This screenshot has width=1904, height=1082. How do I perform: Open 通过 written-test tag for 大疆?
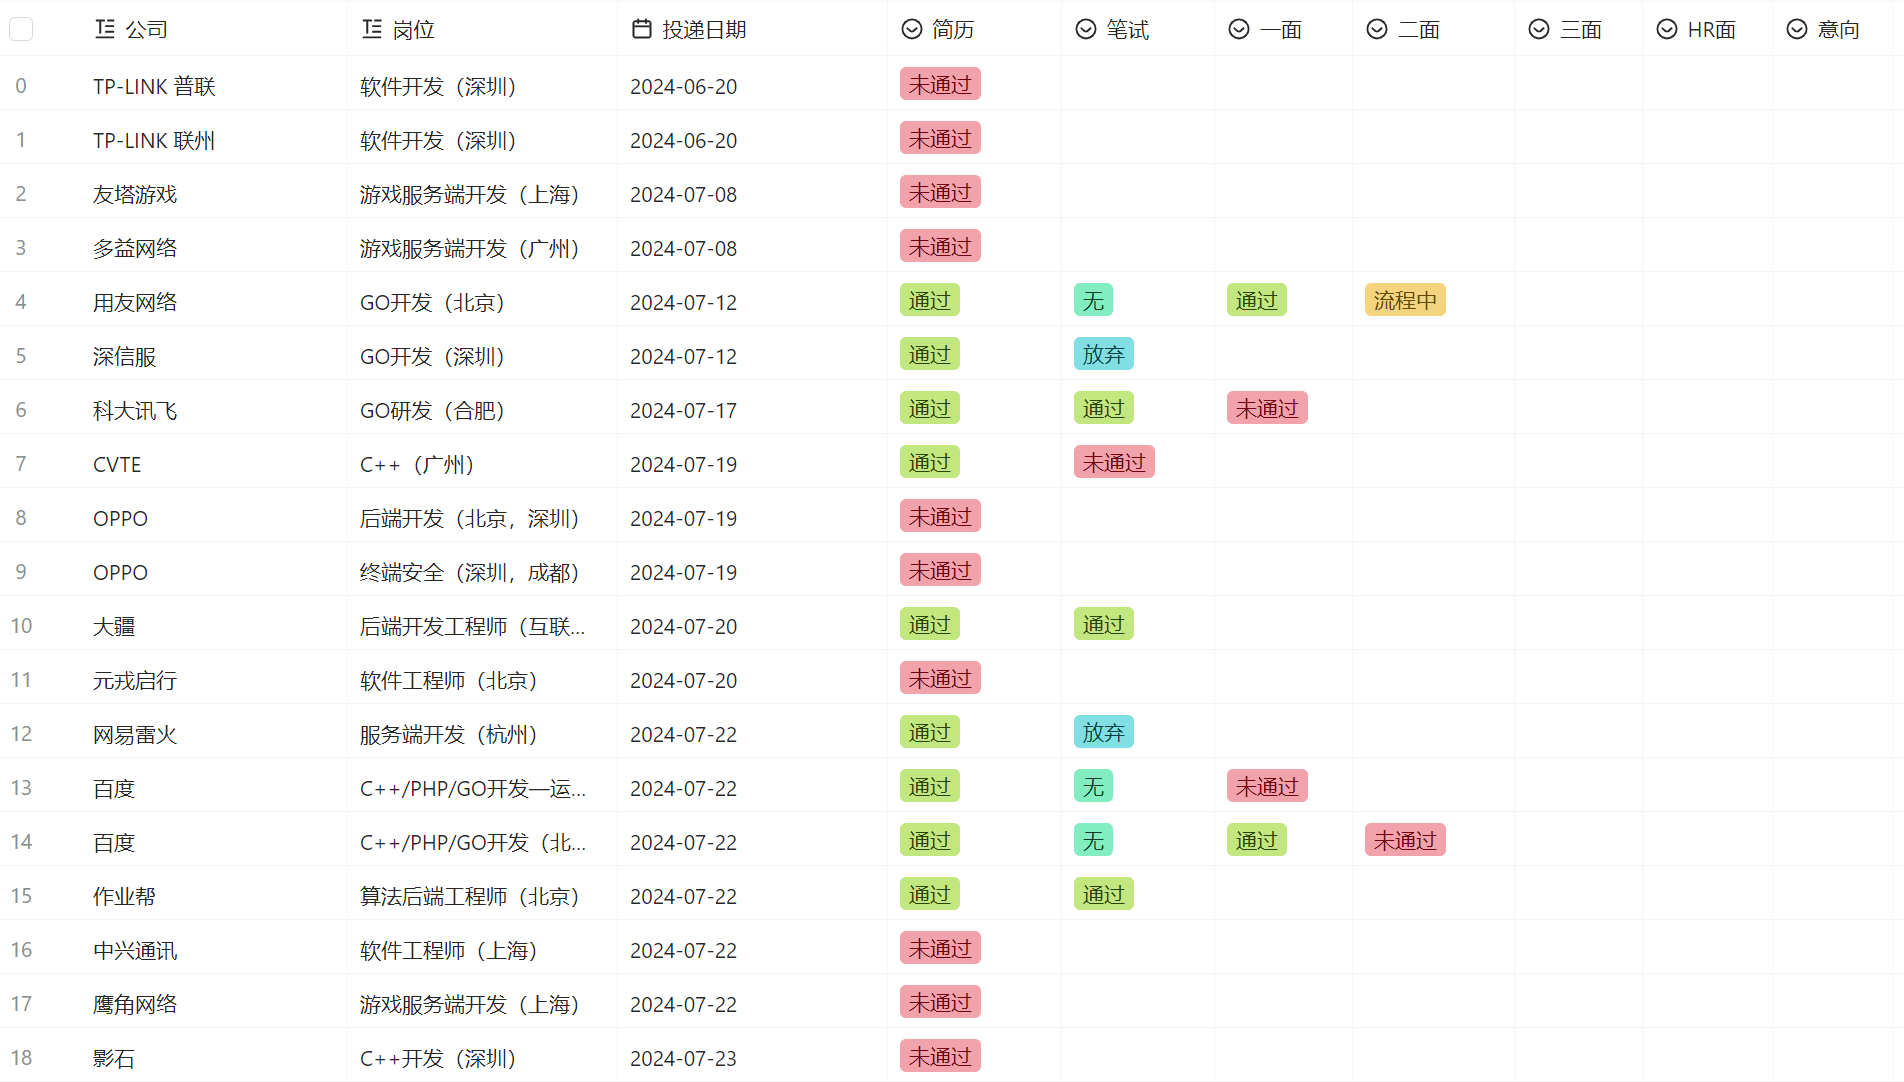tap(1104, 624)
